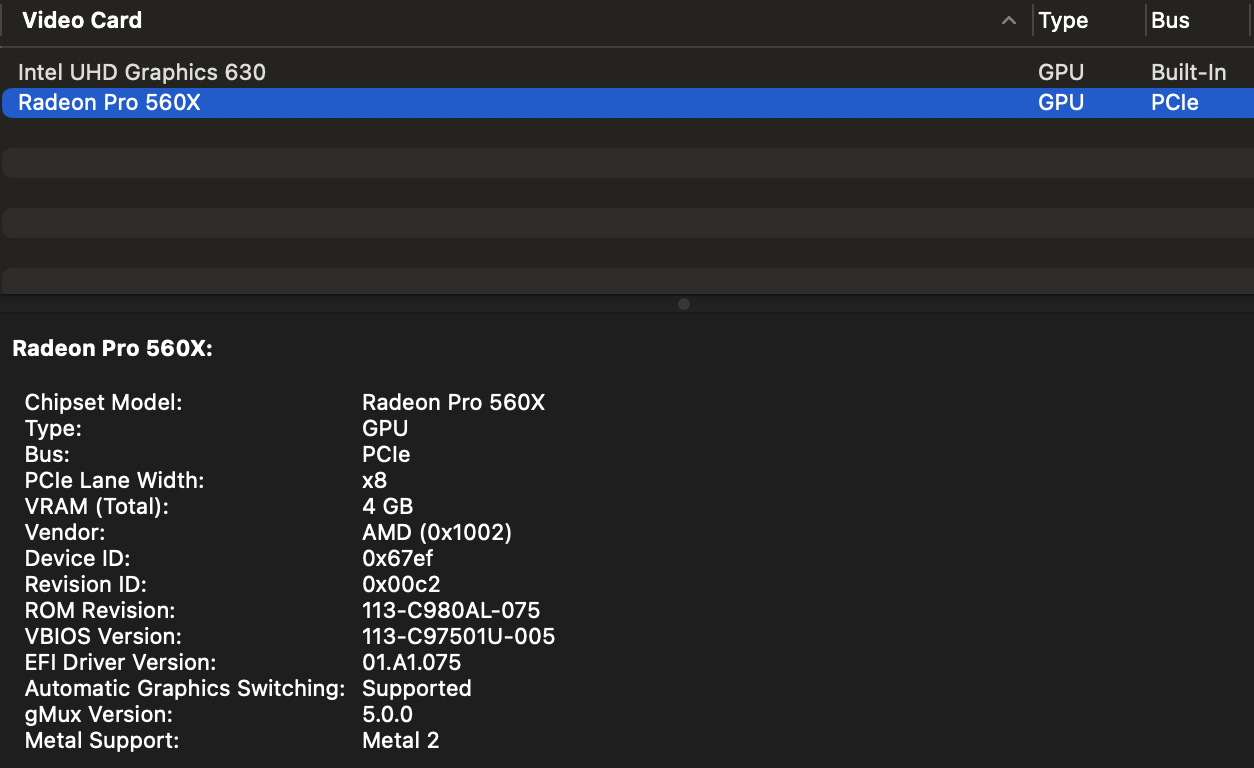
Task: Sort the list by Type column
Action: (1063, 21)
